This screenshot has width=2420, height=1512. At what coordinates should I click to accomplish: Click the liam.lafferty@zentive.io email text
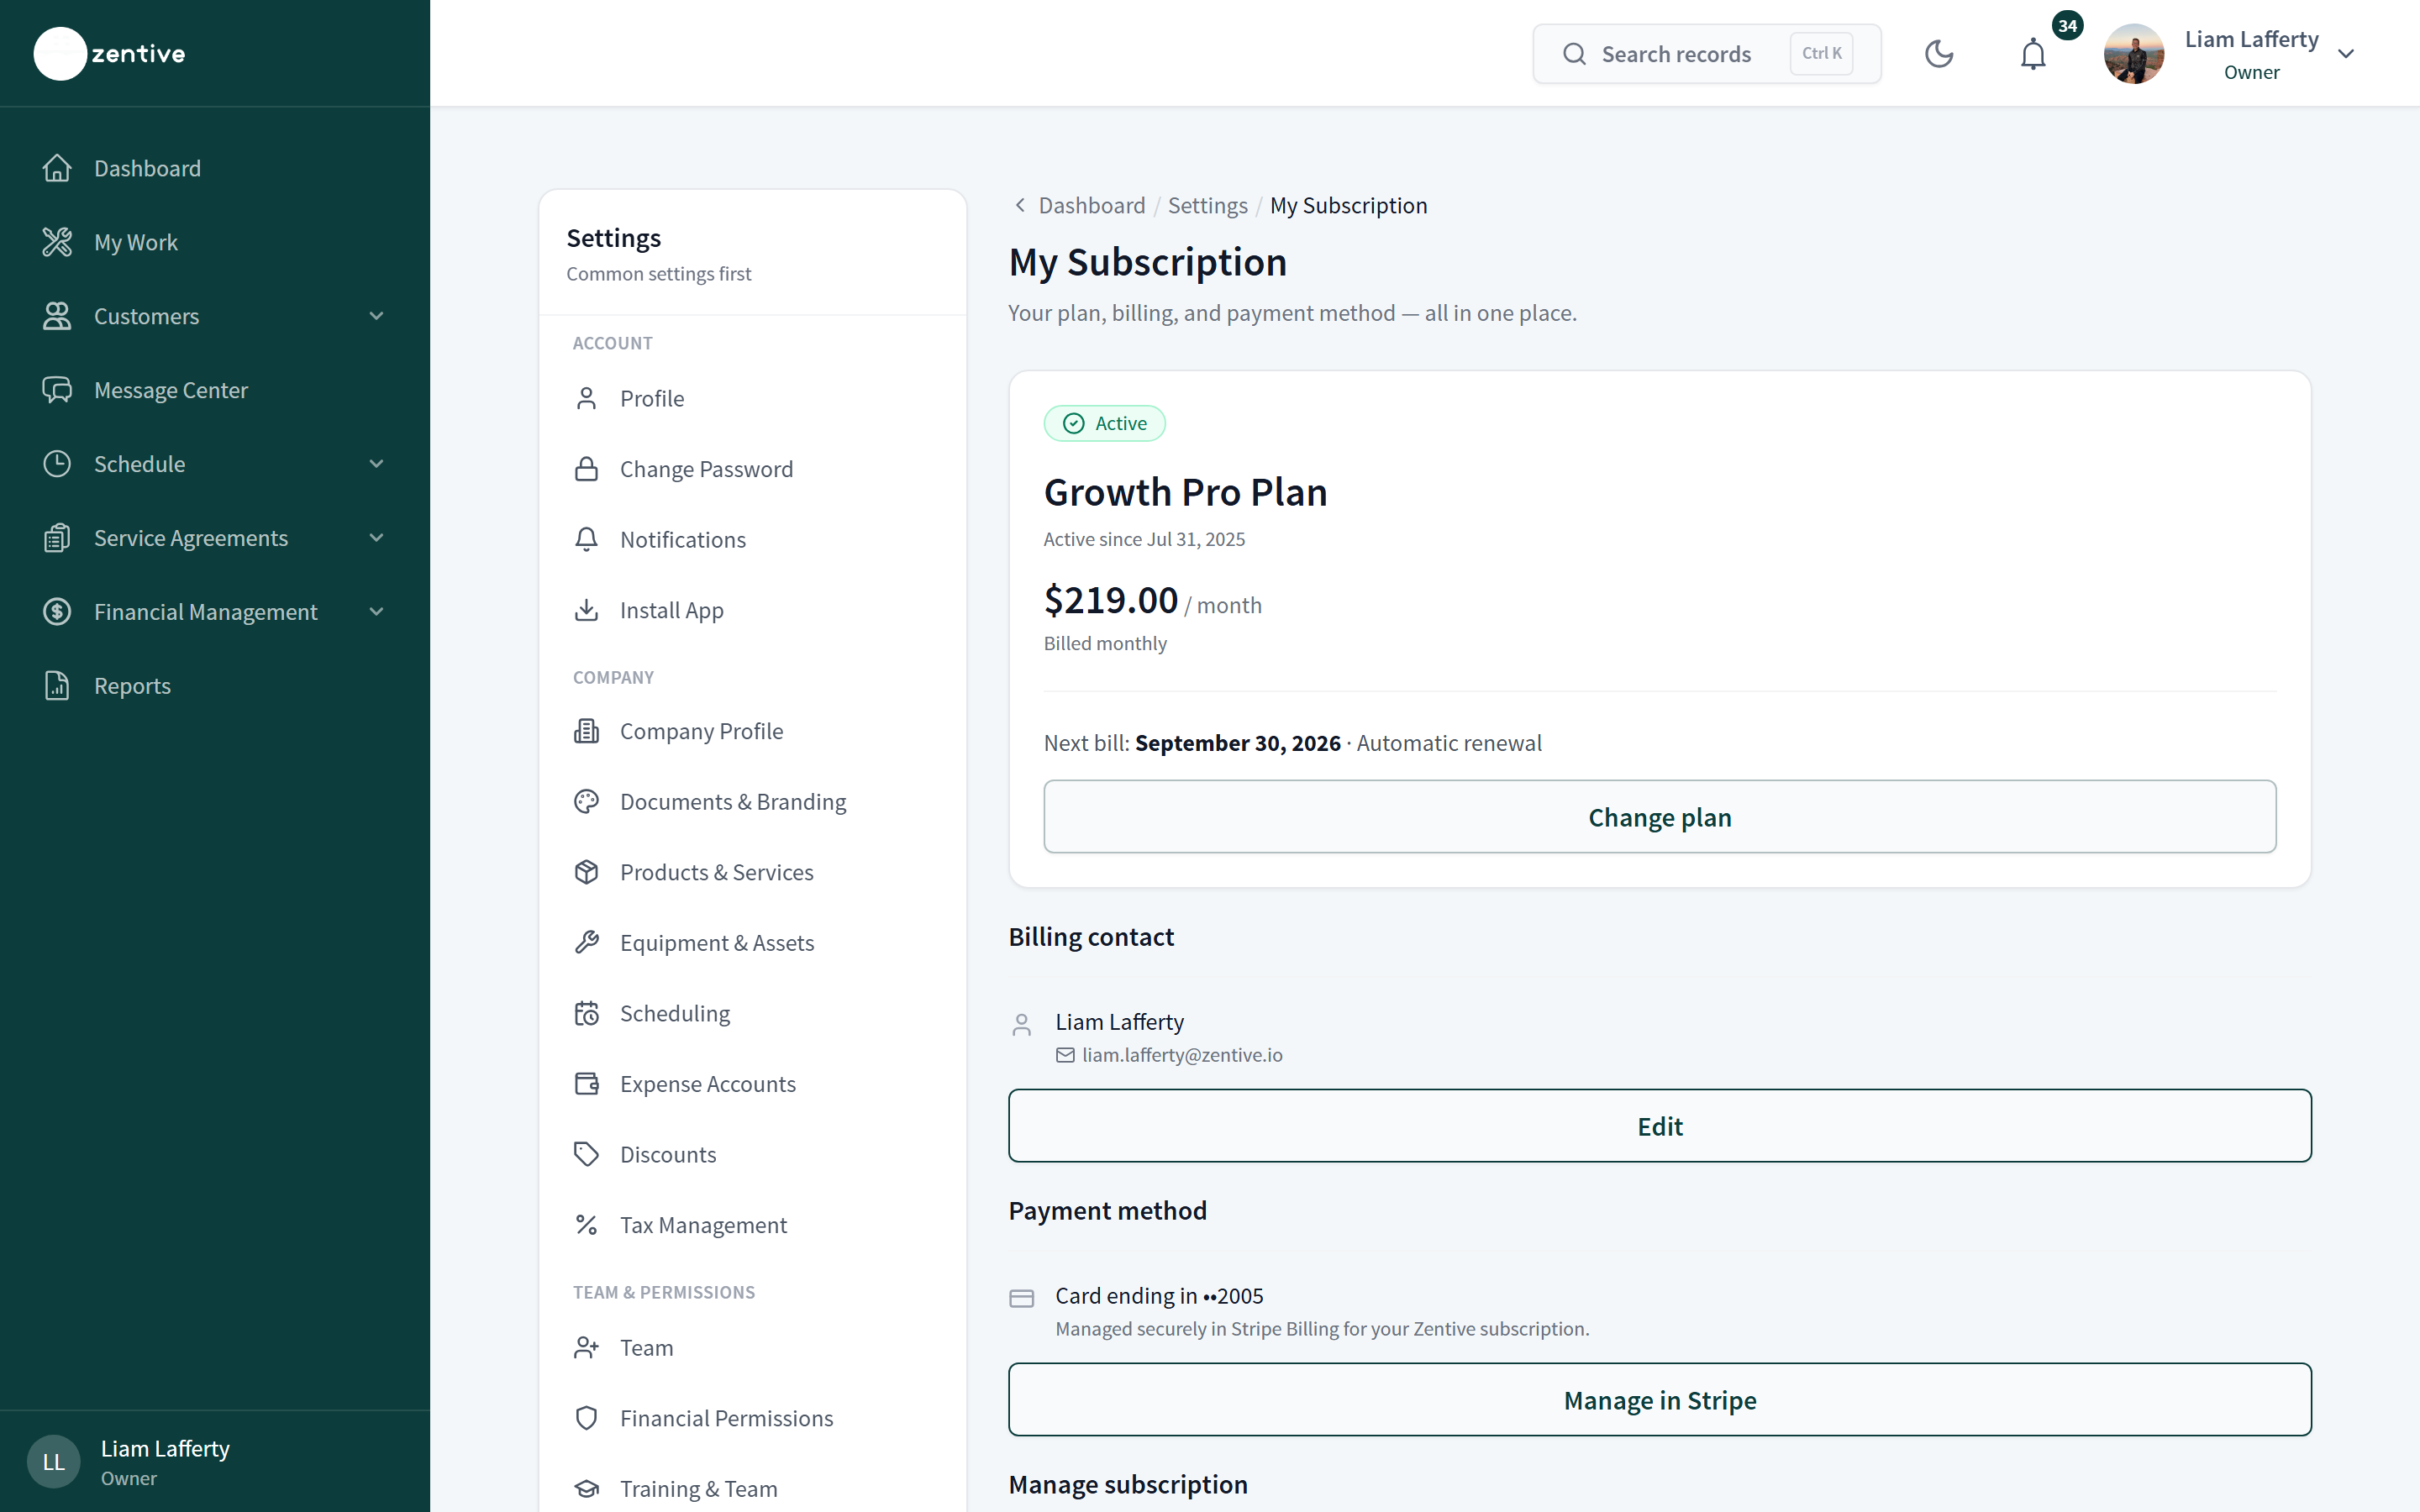pyautogui.click(x=1182, y=1055)
